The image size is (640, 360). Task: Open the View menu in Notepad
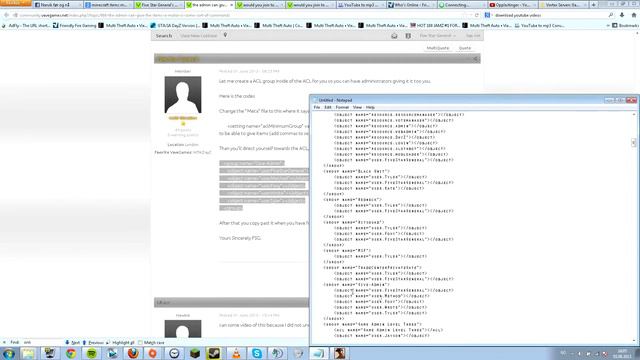point(357,107)
